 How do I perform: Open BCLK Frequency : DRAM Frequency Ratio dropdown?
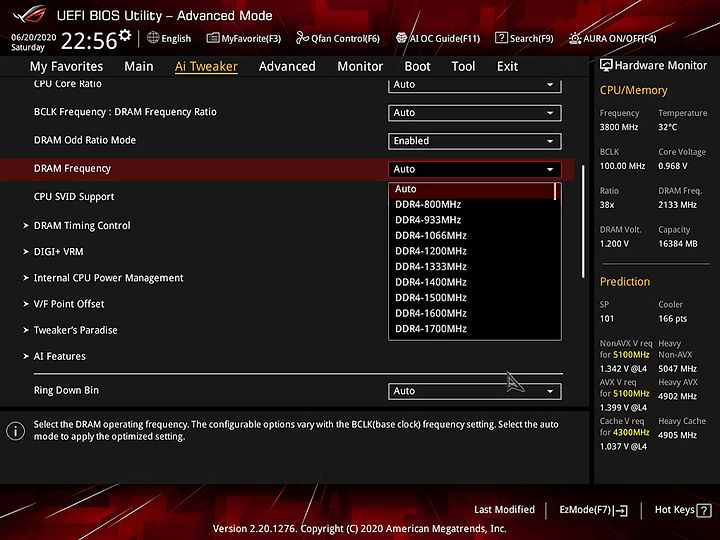tap(474, 113)
